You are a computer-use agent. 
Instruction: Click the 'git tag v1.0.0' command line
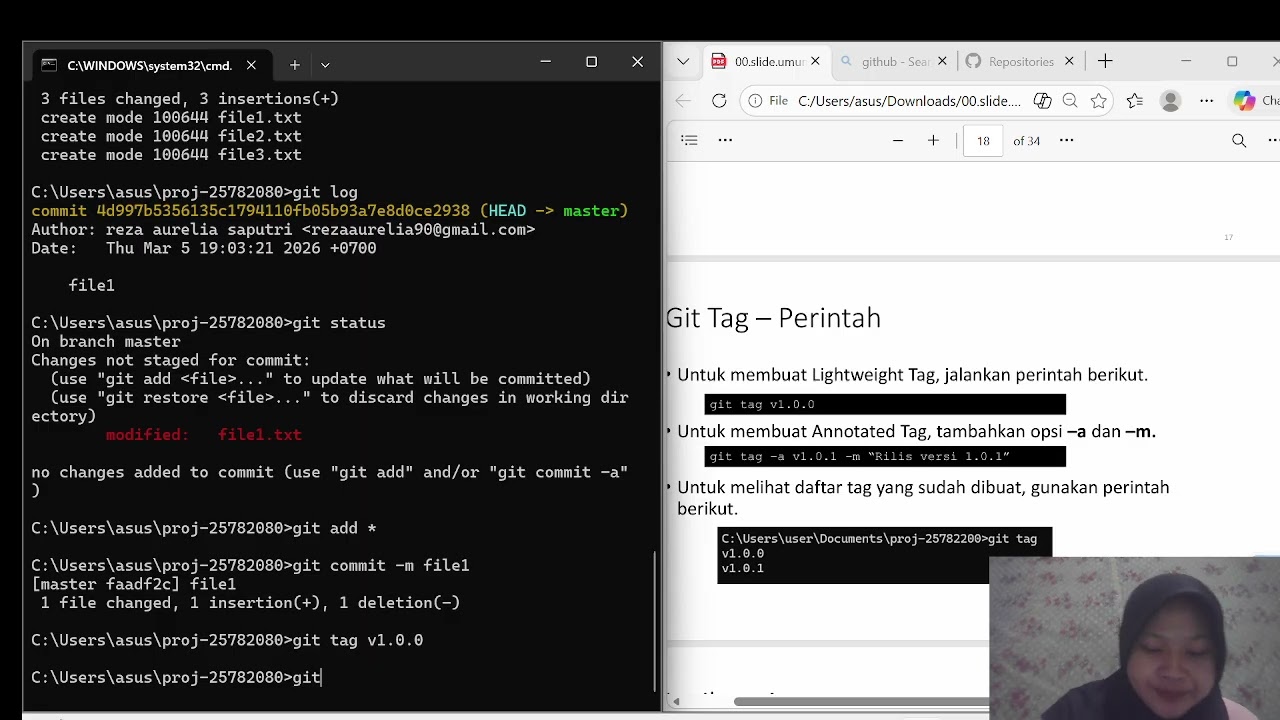[227, 640]
